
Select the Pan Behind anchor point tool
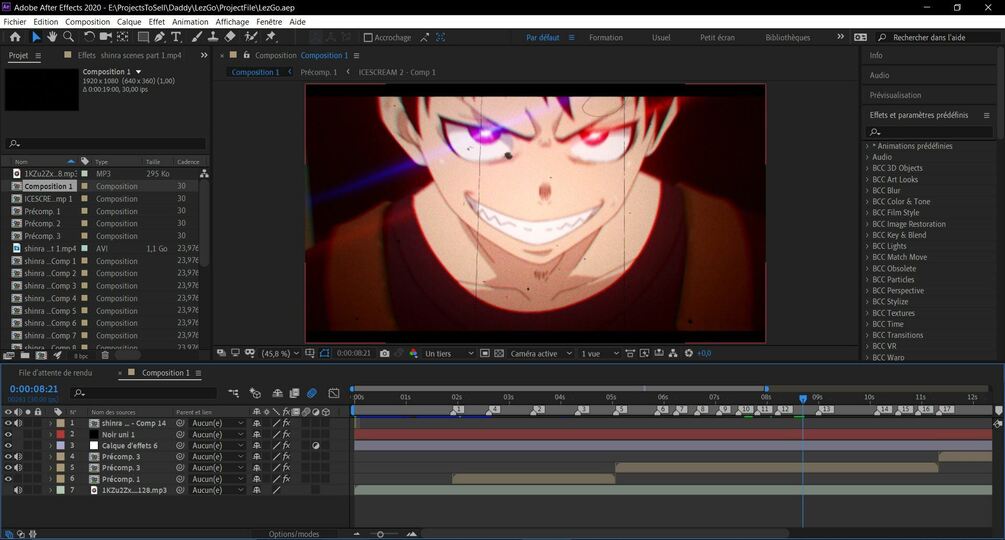tap(122, 37)
